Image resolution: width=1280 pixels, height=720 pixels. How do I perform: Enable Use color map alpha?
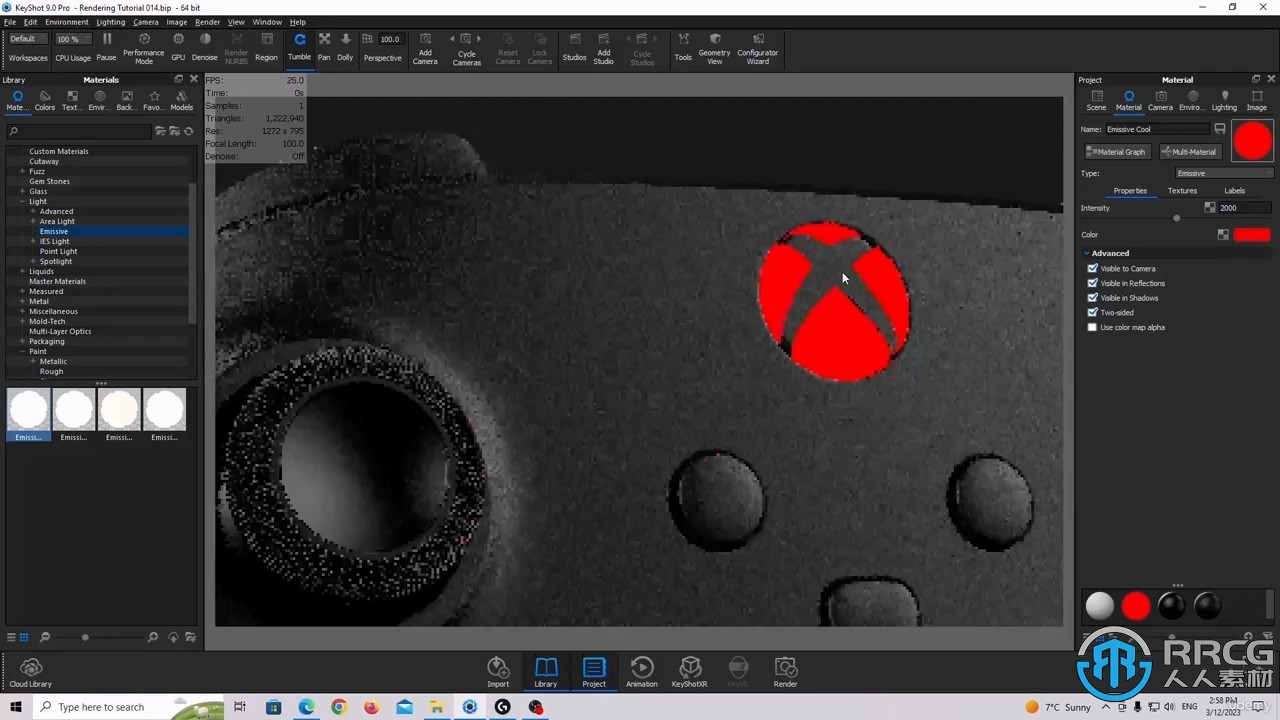tap(1092, 327)
